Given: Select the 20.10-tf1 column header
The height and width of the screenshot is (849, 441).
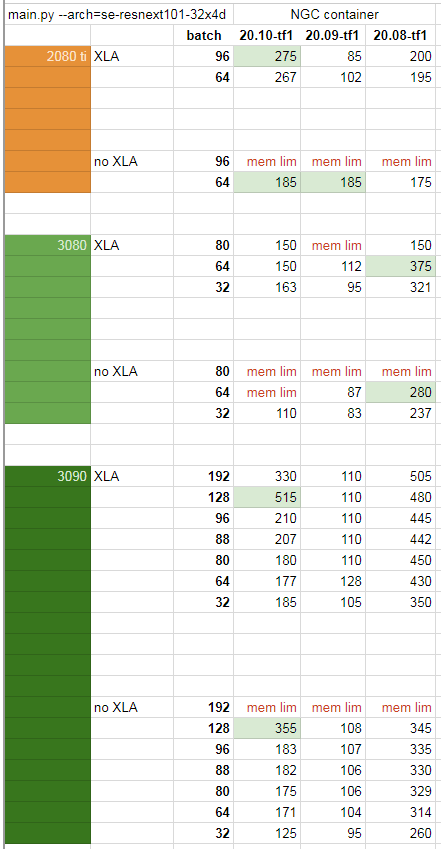Looking at the screenshot, I should tap(267, 35).
